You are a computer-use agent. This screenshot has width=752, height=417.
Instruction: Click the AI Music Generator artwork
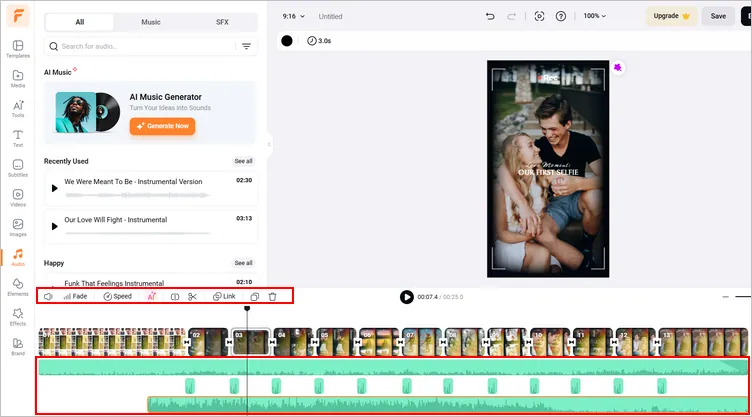(88, 112)
